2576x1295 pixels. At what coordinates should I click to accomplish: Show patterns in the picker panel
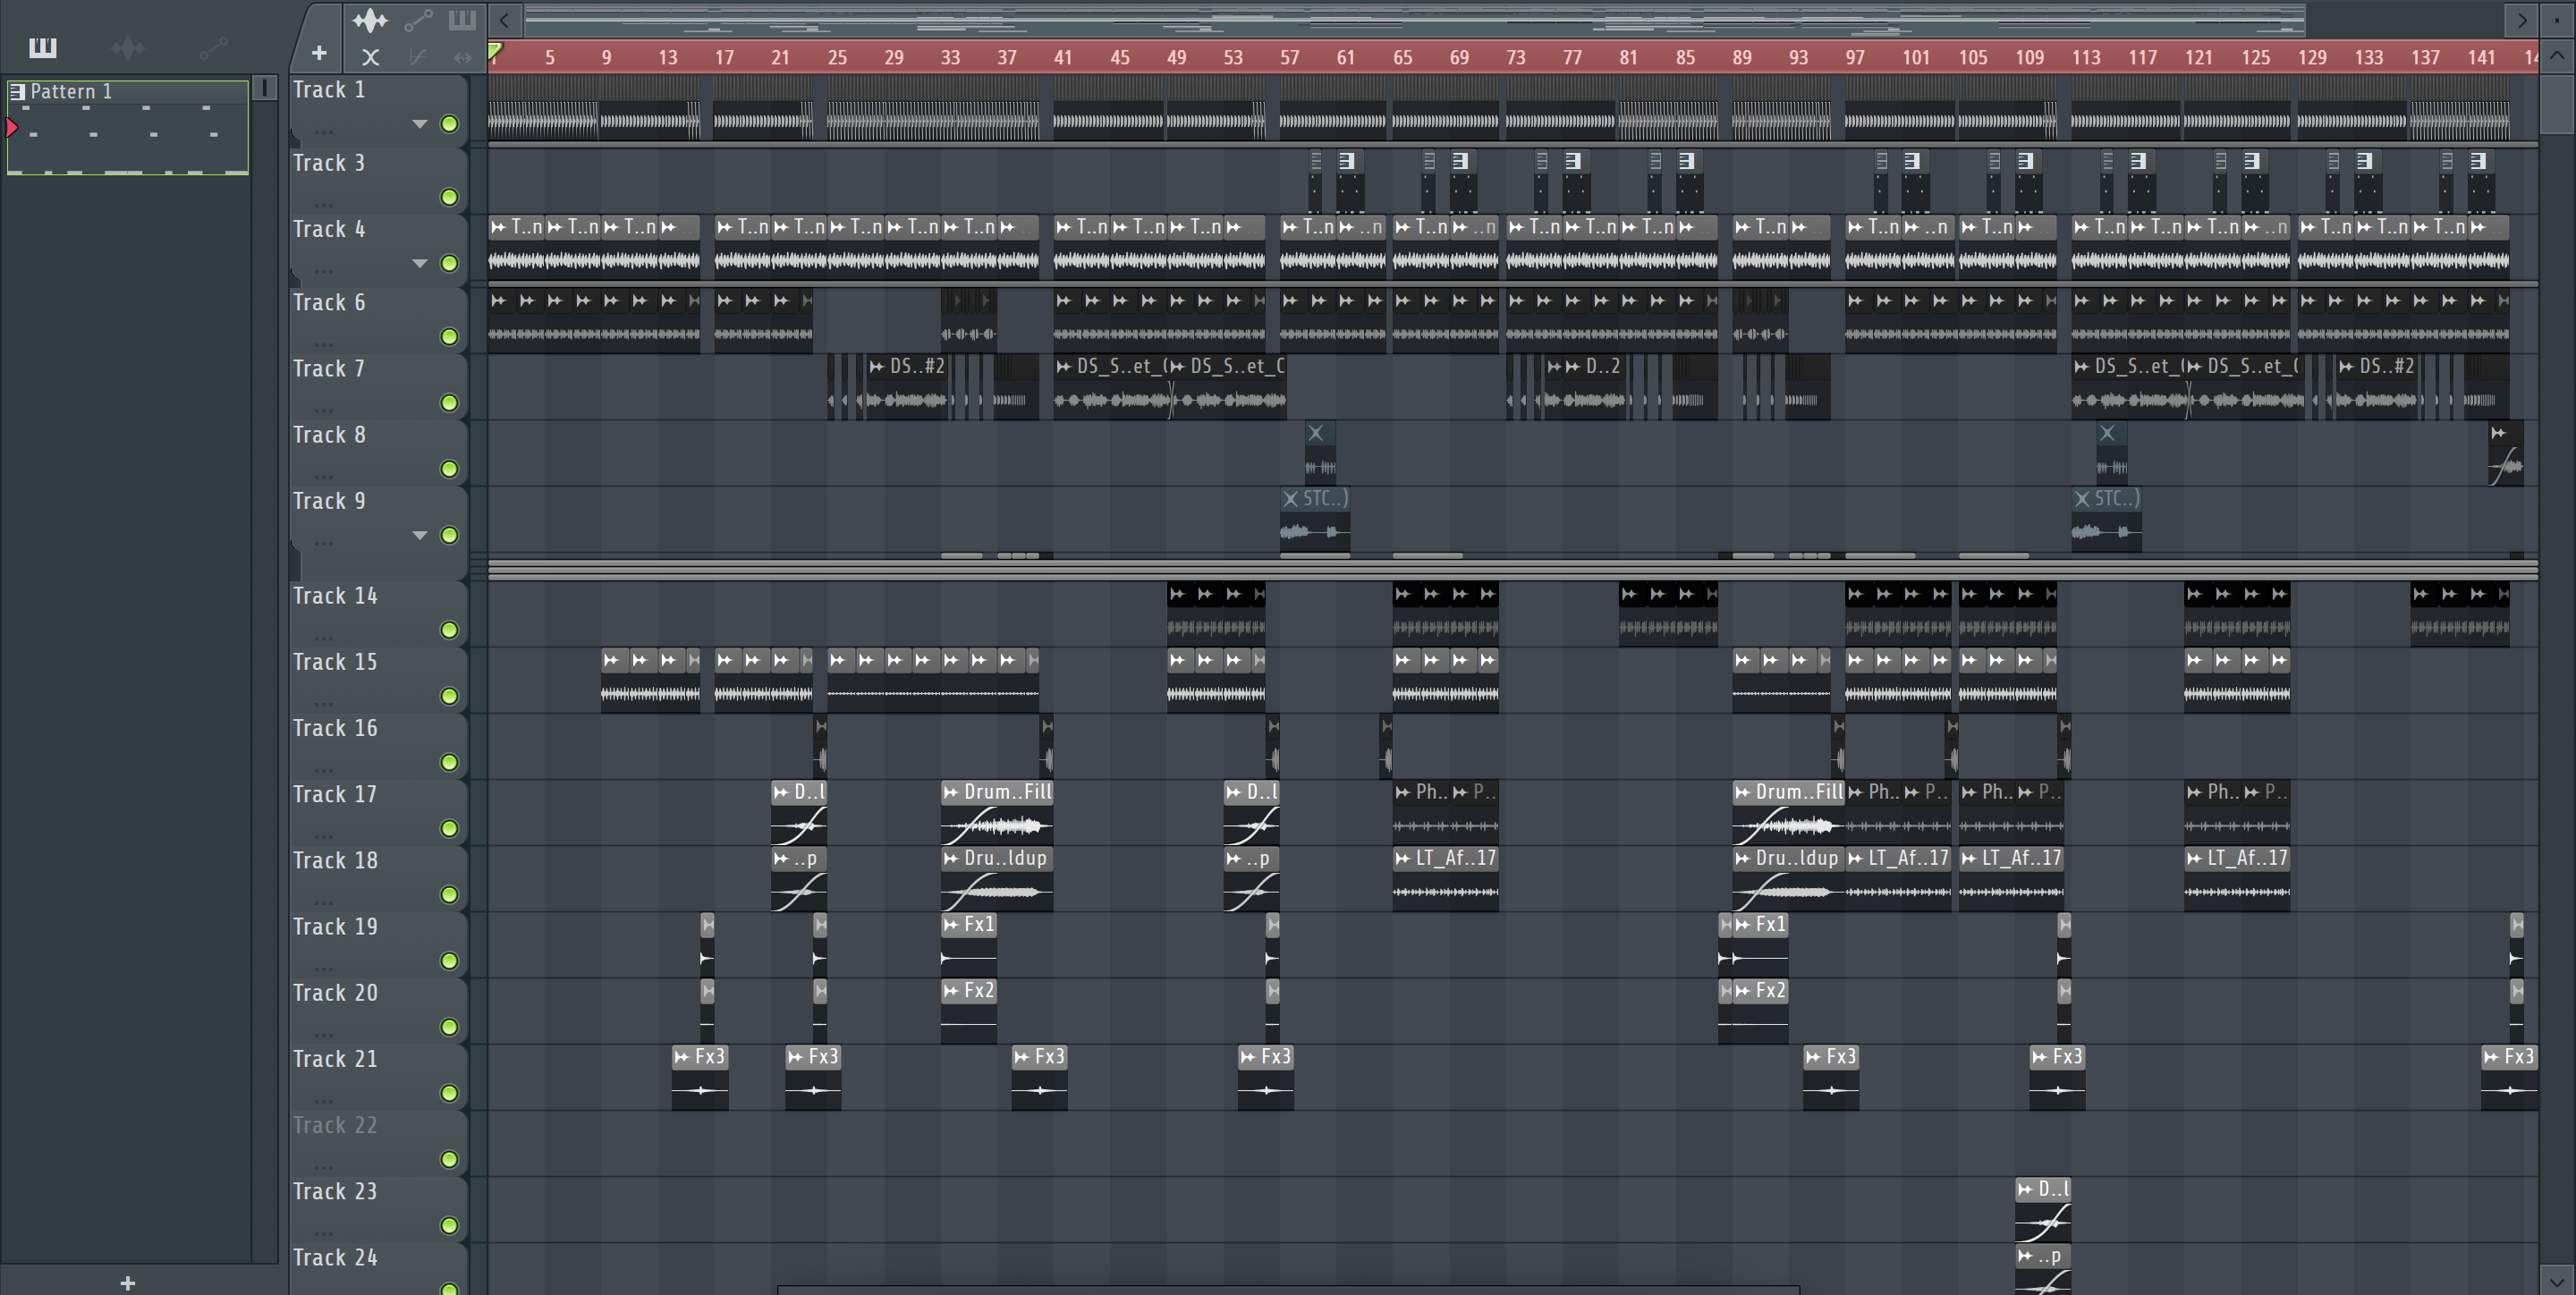click(42, 47)
